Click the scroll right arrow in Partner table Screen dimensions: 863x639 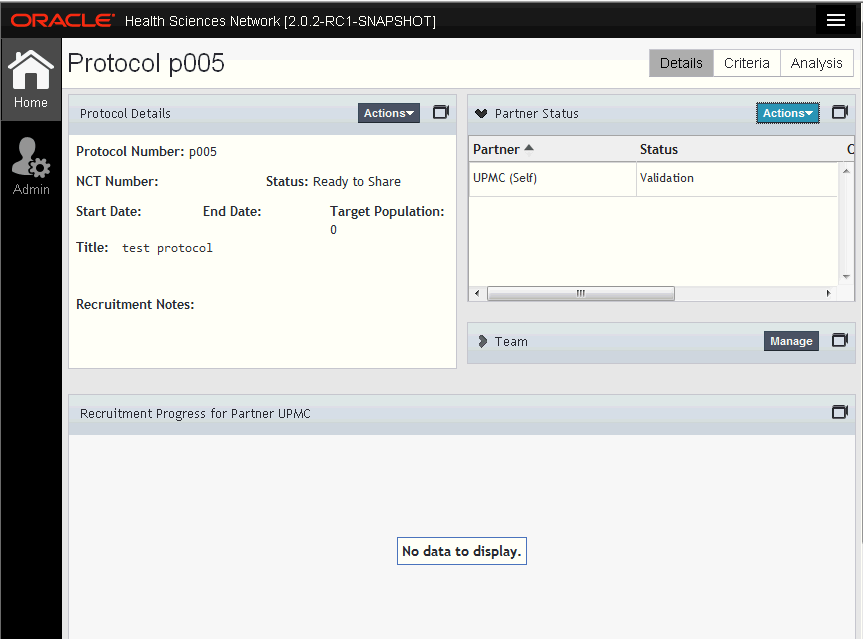[x=828, y=293]
